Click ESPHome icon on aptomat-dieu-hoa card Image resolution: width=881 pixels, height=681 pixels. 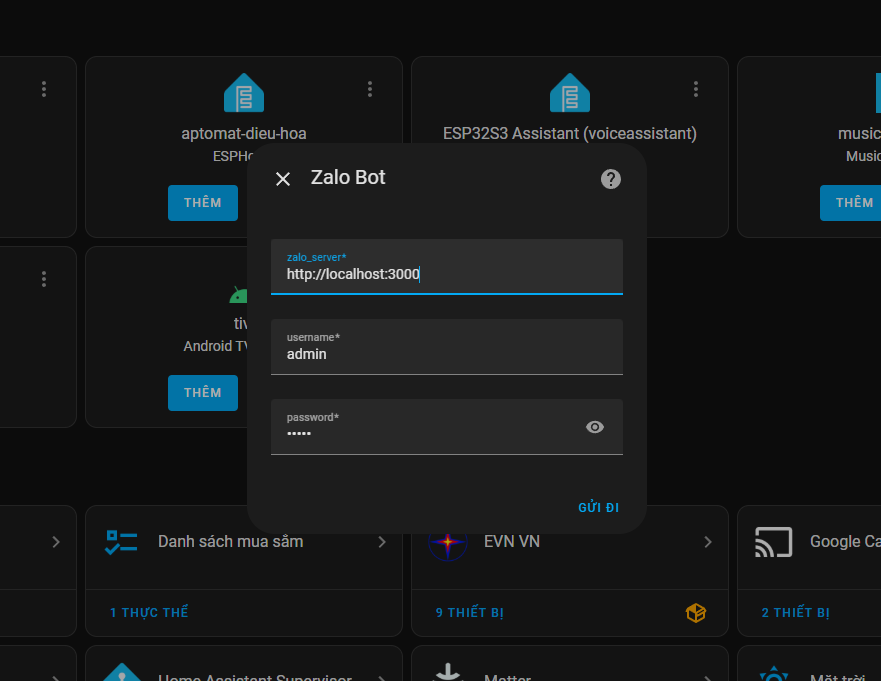point(244,93)
